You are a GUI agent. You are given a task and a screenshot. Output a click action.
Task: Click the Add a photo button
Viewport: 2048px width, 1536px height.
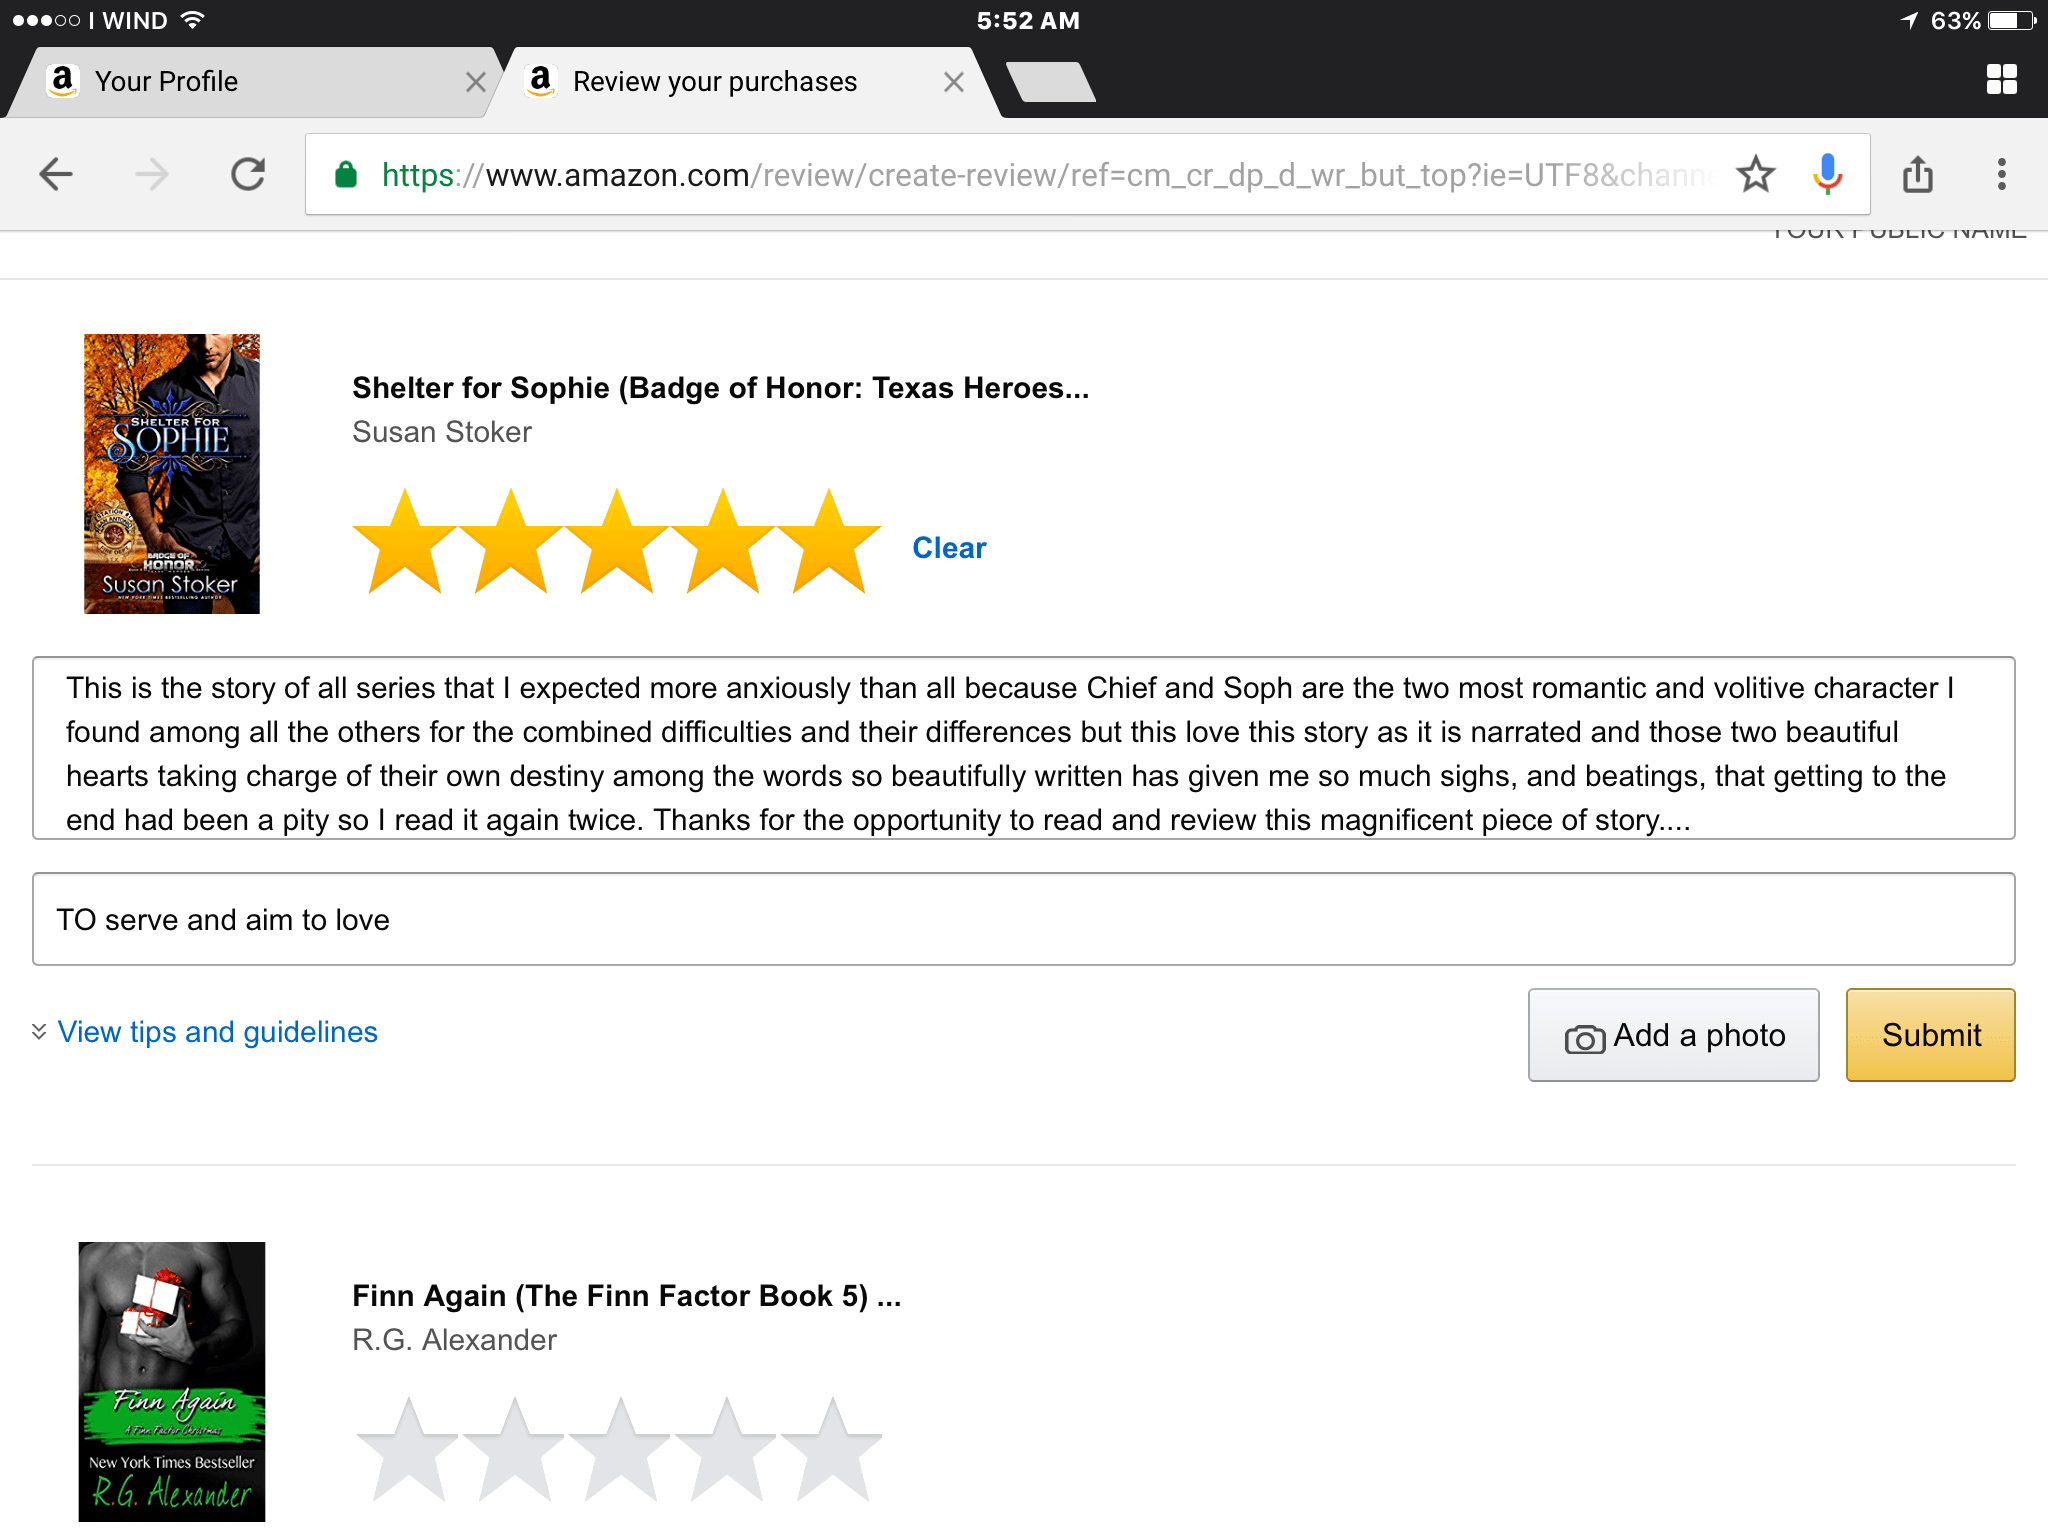[x=1673, y=1035]
